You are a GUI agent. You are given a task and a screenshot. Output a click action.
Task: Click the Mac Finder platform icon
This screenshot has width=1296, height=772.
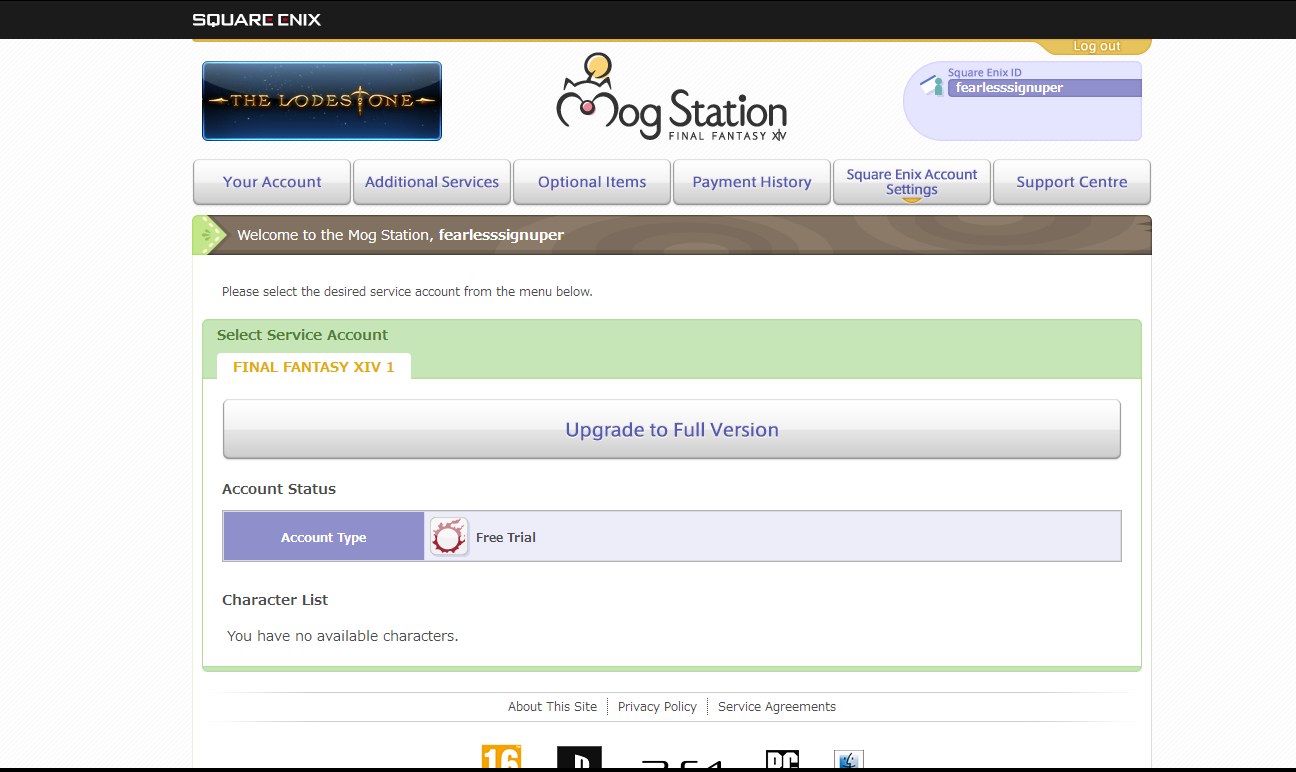[x=848, y=760]
